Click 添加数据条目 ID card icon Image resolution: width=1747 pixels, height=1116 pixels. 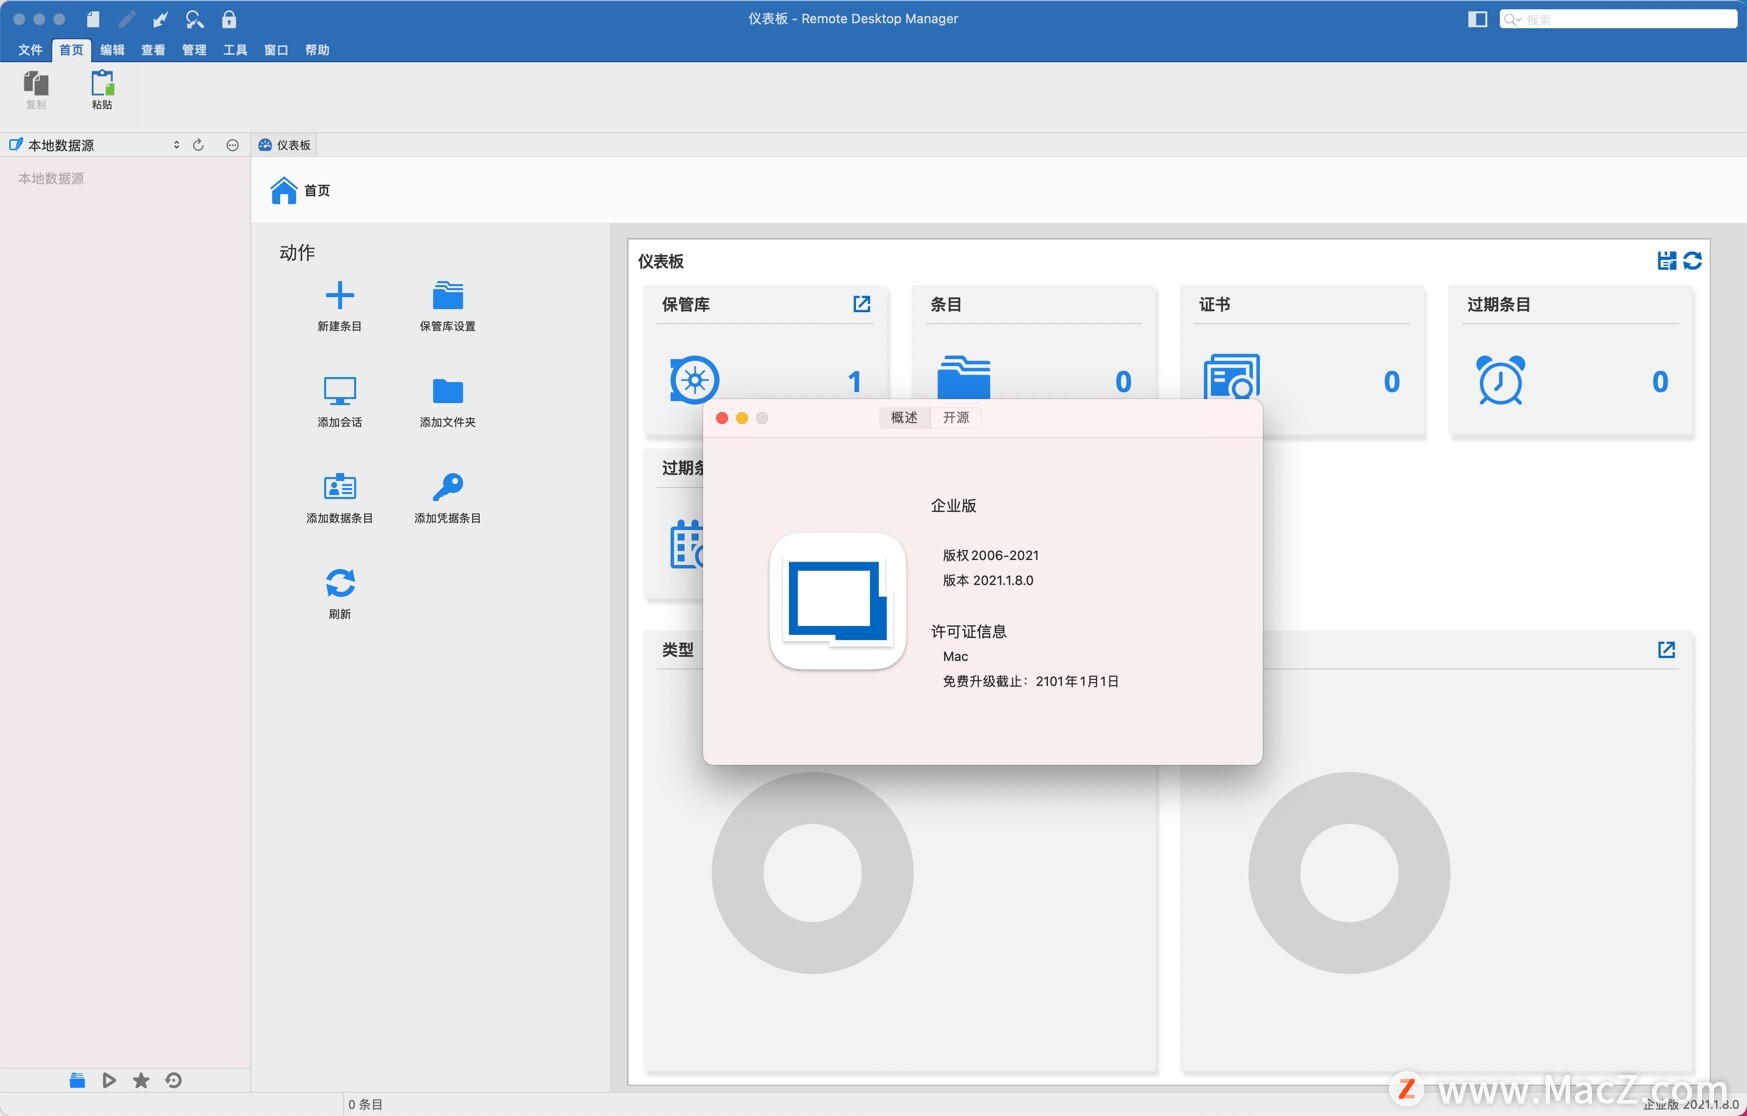pos(340,486)
